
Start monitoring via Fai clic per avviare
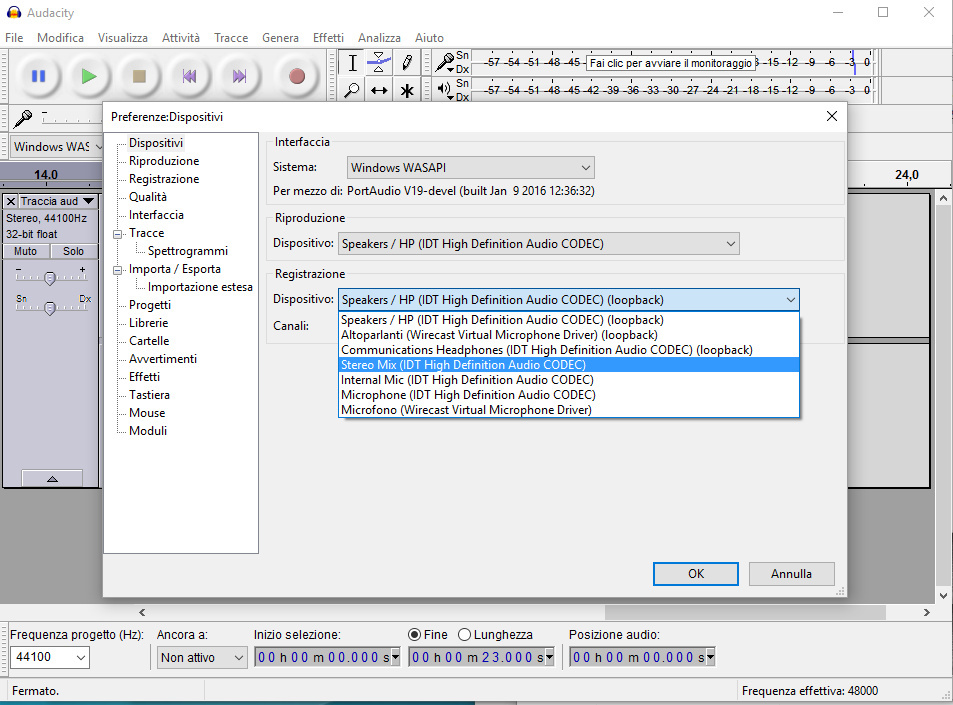point(671,63)
